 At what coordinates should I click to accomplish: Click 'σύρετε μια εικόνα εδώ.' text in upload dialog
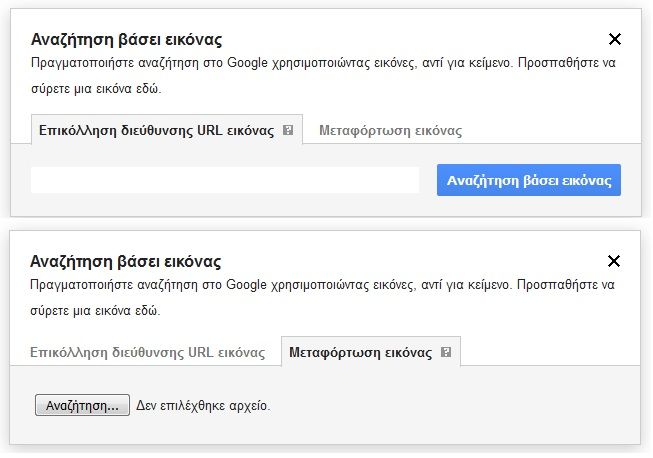tap(95, 311)
